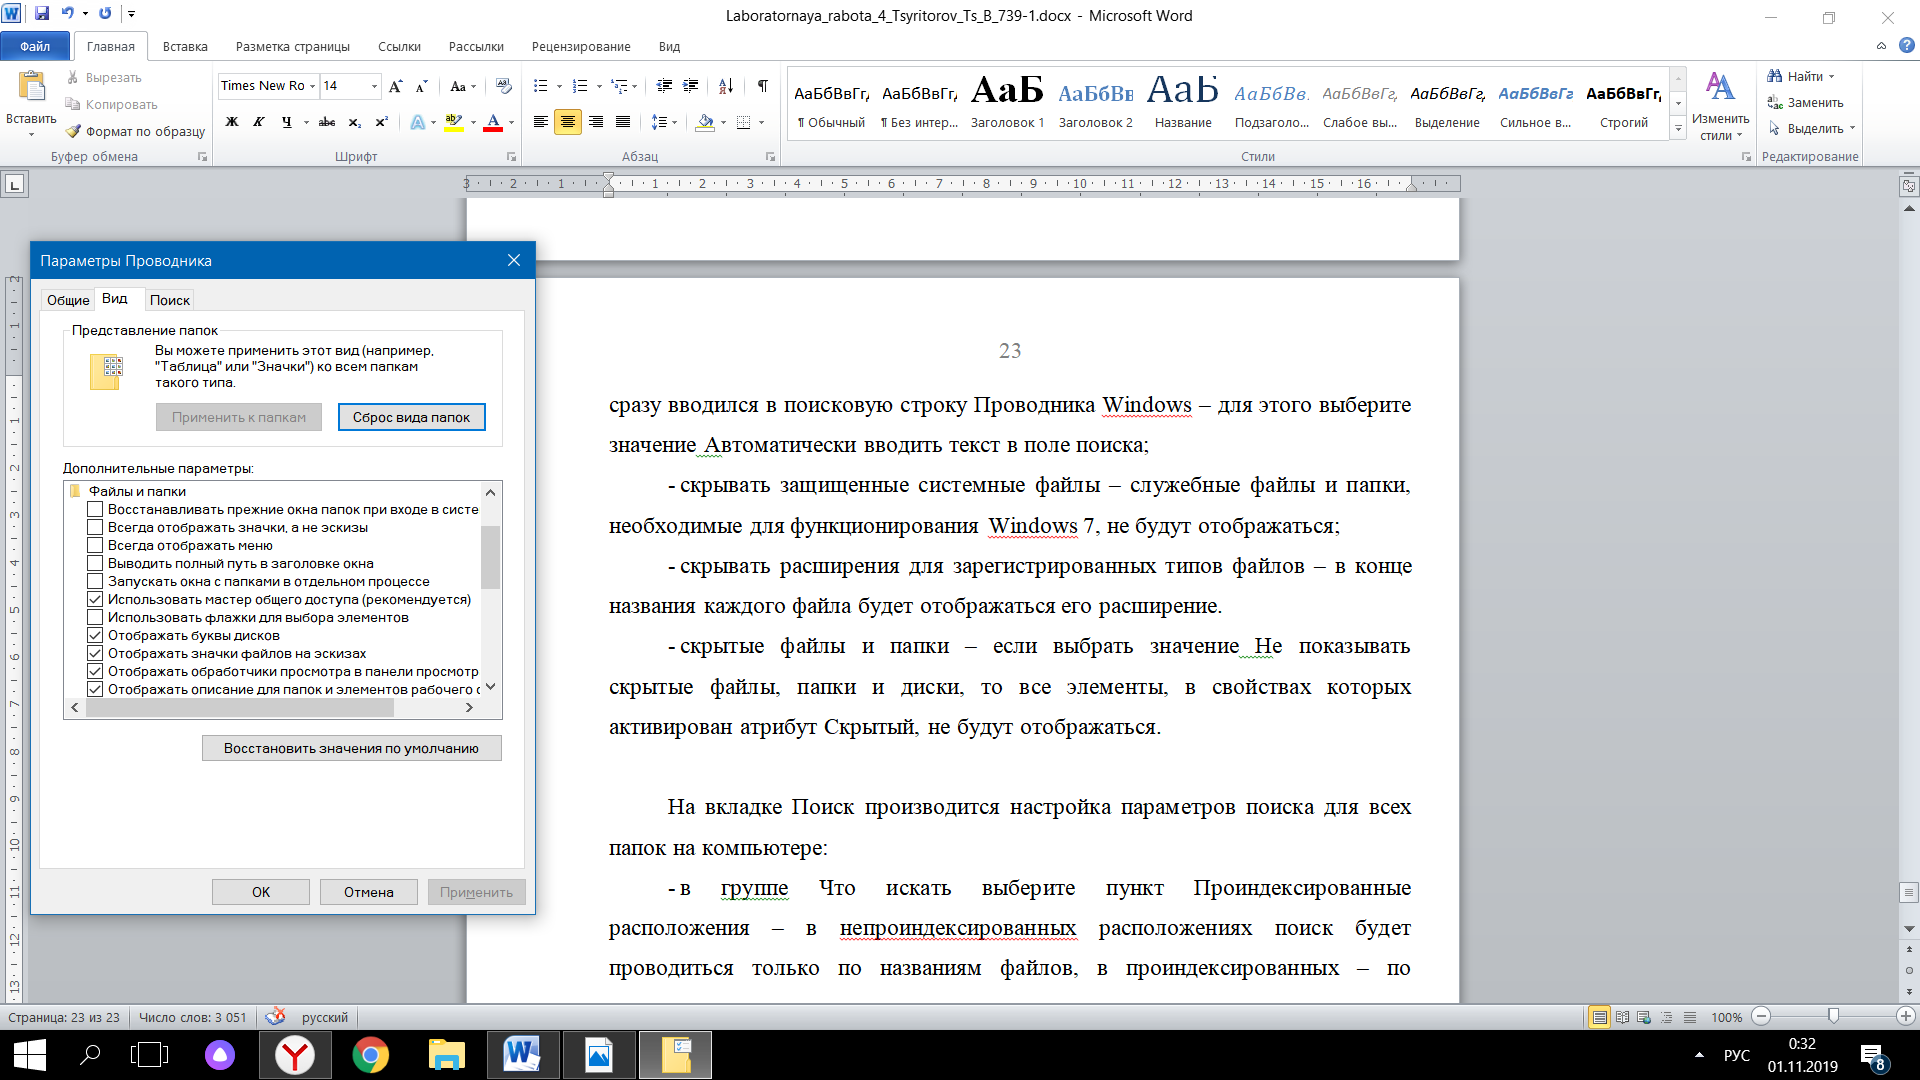
Task: Open borders dropdown arrow
Action: (x=761, y=122)
